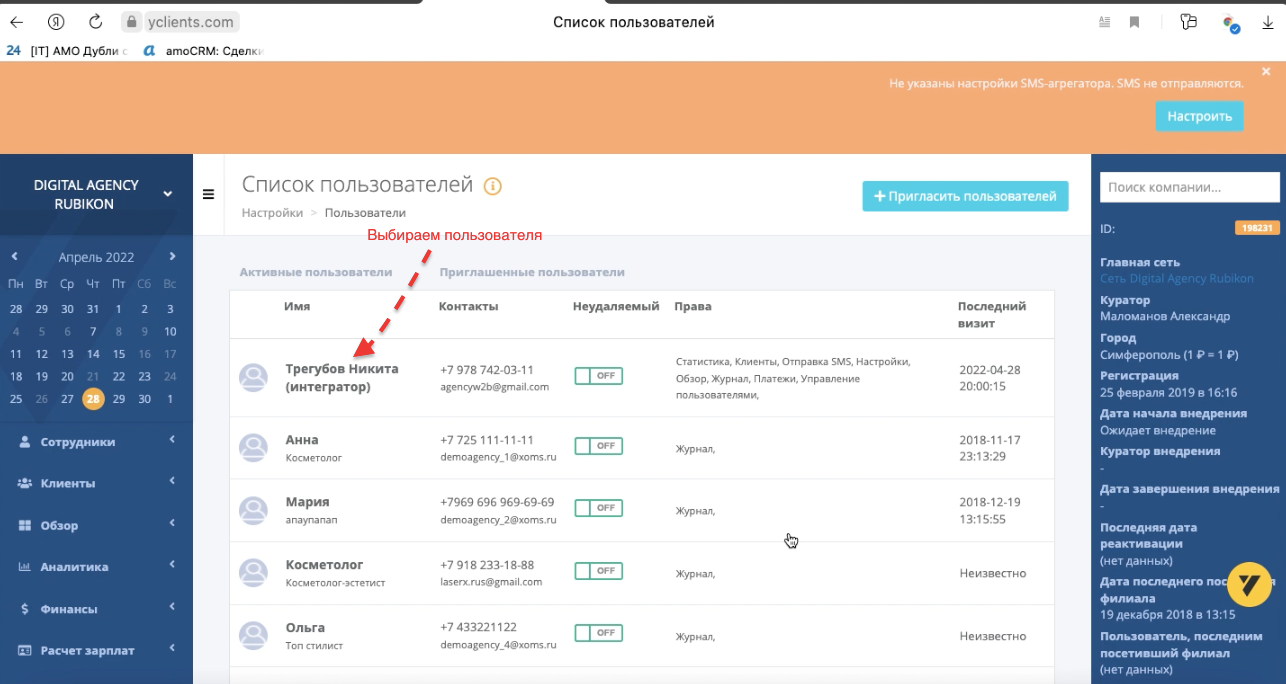Open Сеть Digital Agency Rubikon network link

coord(1177,279)
